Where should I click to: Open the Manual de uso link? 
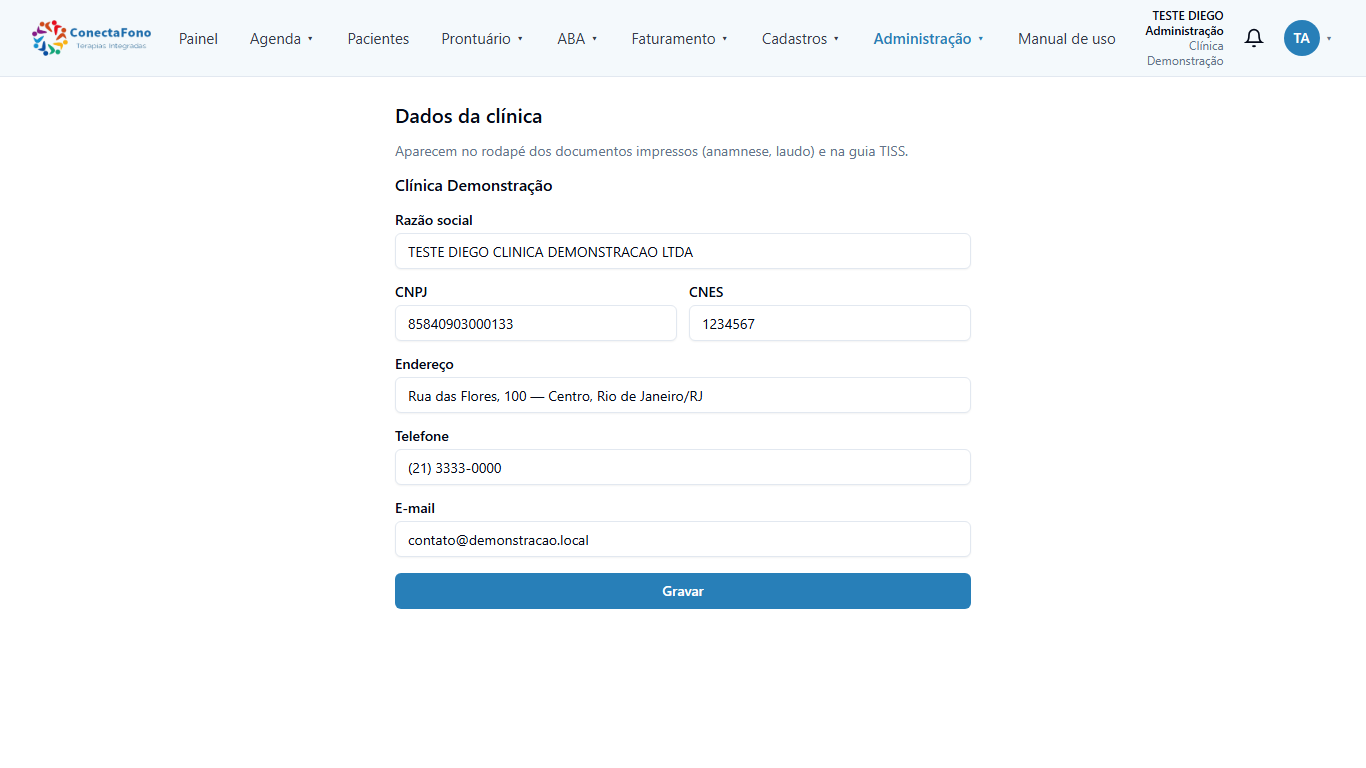pyautogui.click(x=1067, y=39)
